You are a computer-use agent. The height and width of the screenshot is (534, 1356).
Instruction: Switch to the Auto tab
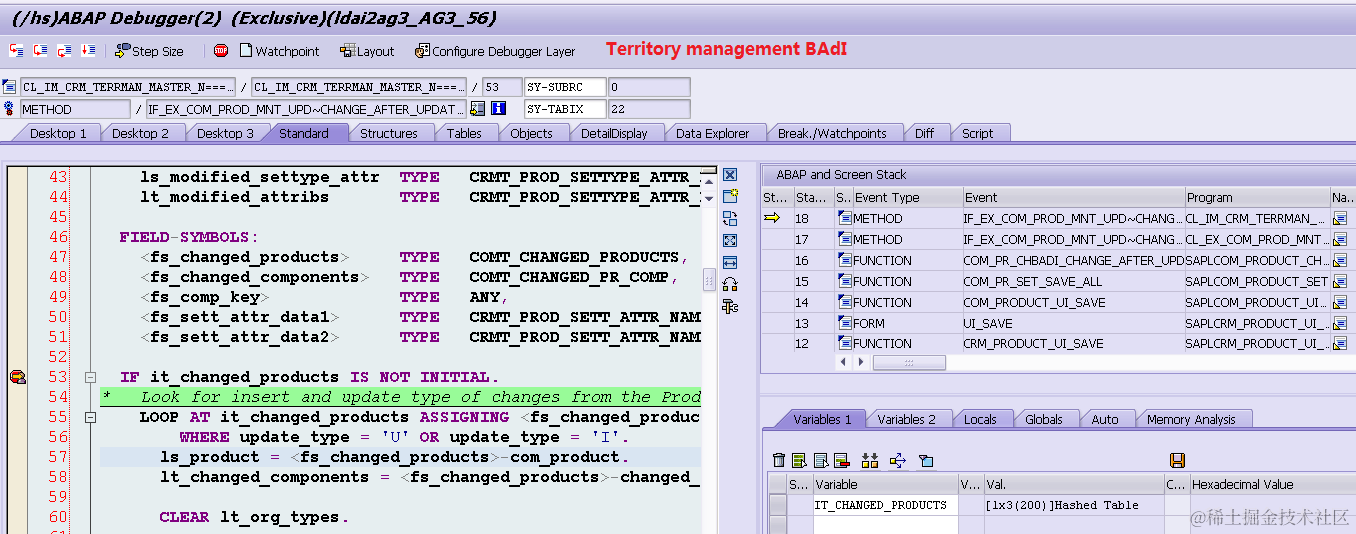[1105, 419]
